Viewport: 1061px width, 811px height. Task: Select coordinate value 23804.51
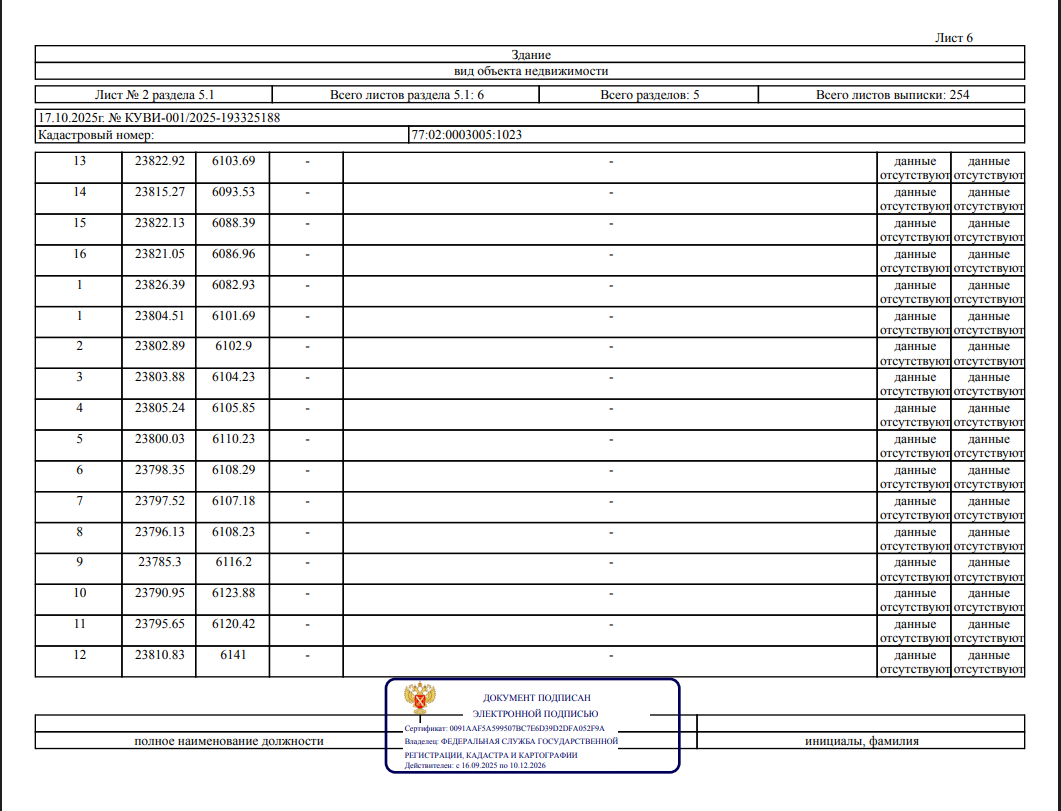[160, 316]
